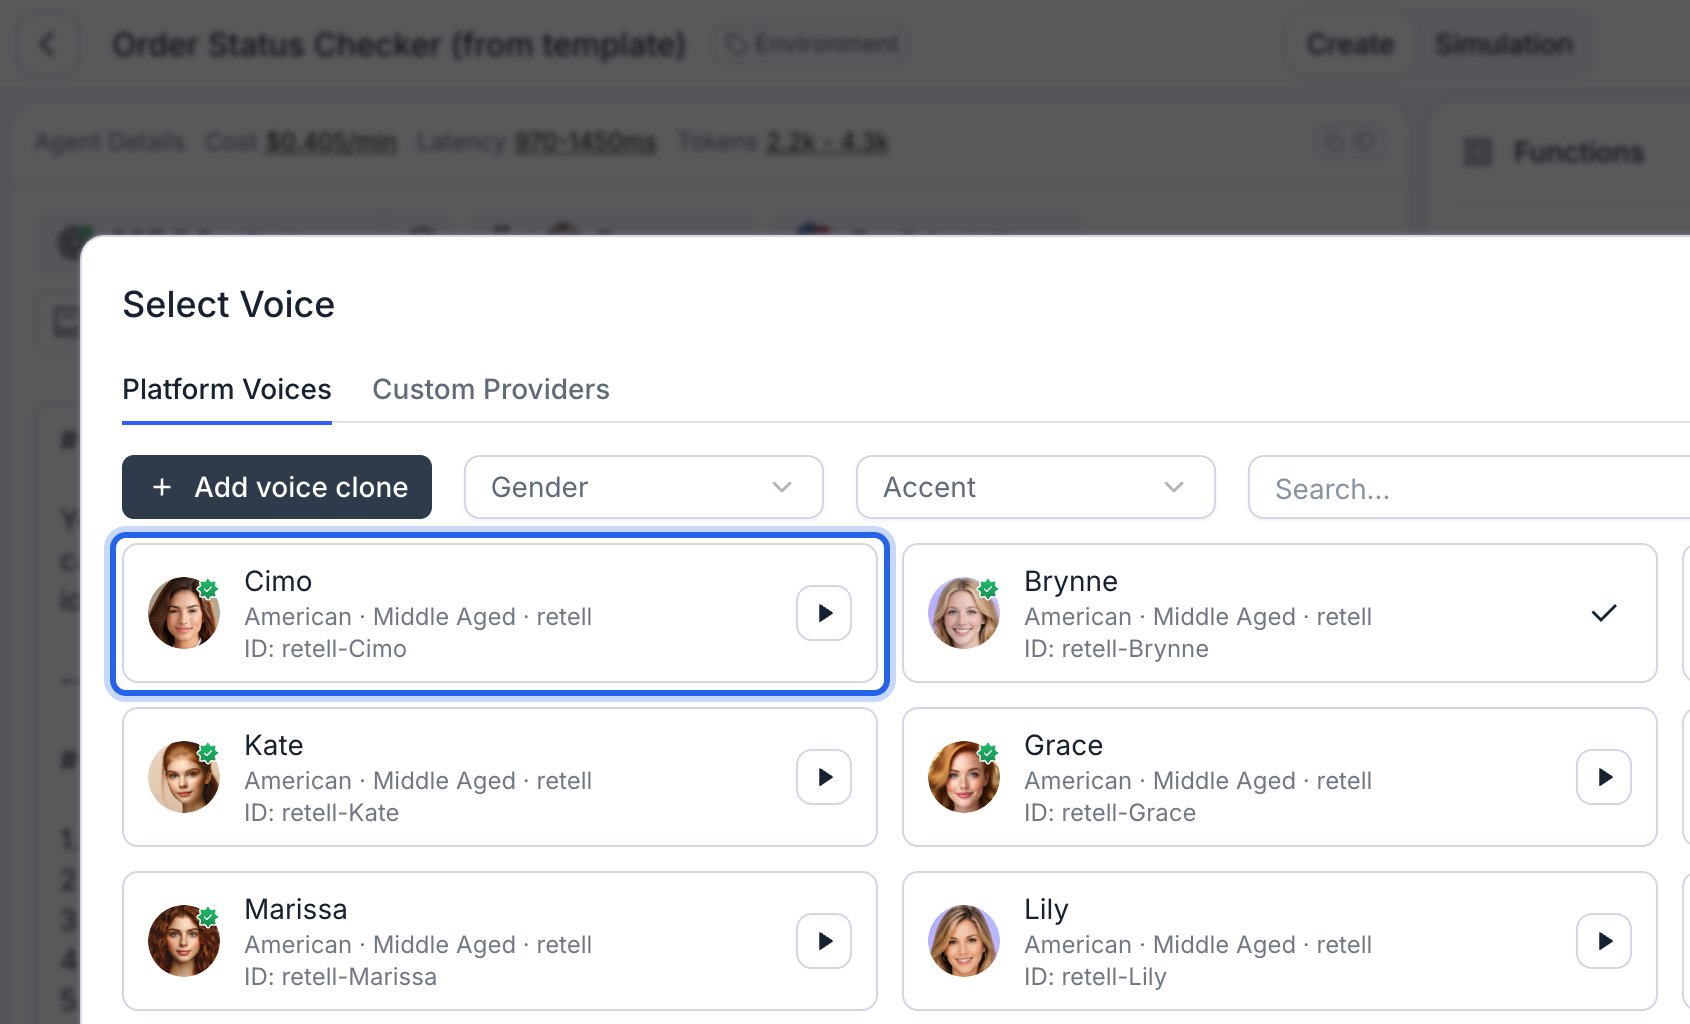Screen dimensions: 1690x1024
Task: Switch to the Custom Providers tab
Action: point(491,389)
